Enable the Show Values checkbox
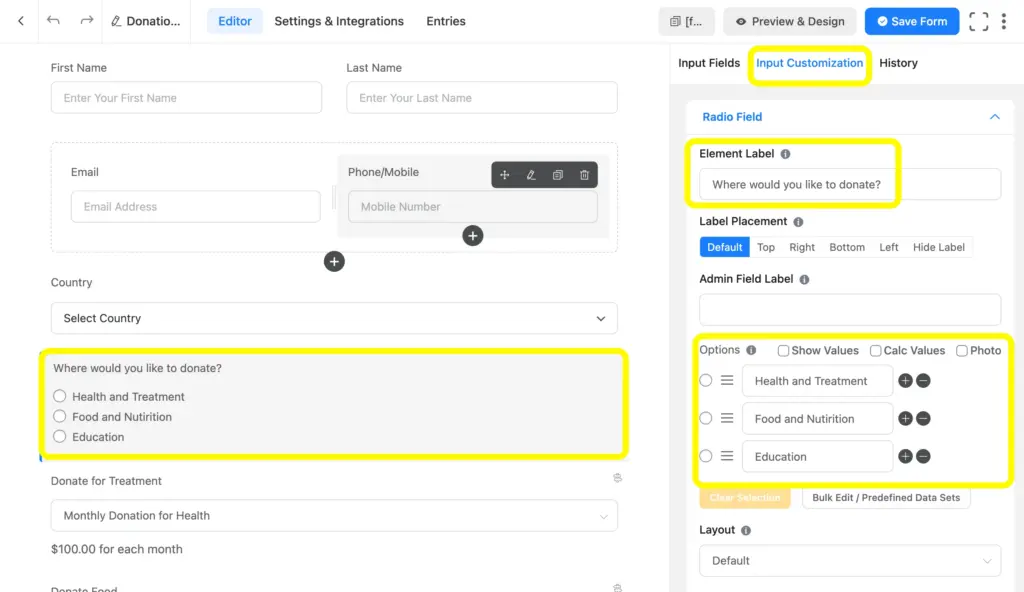 783,350
